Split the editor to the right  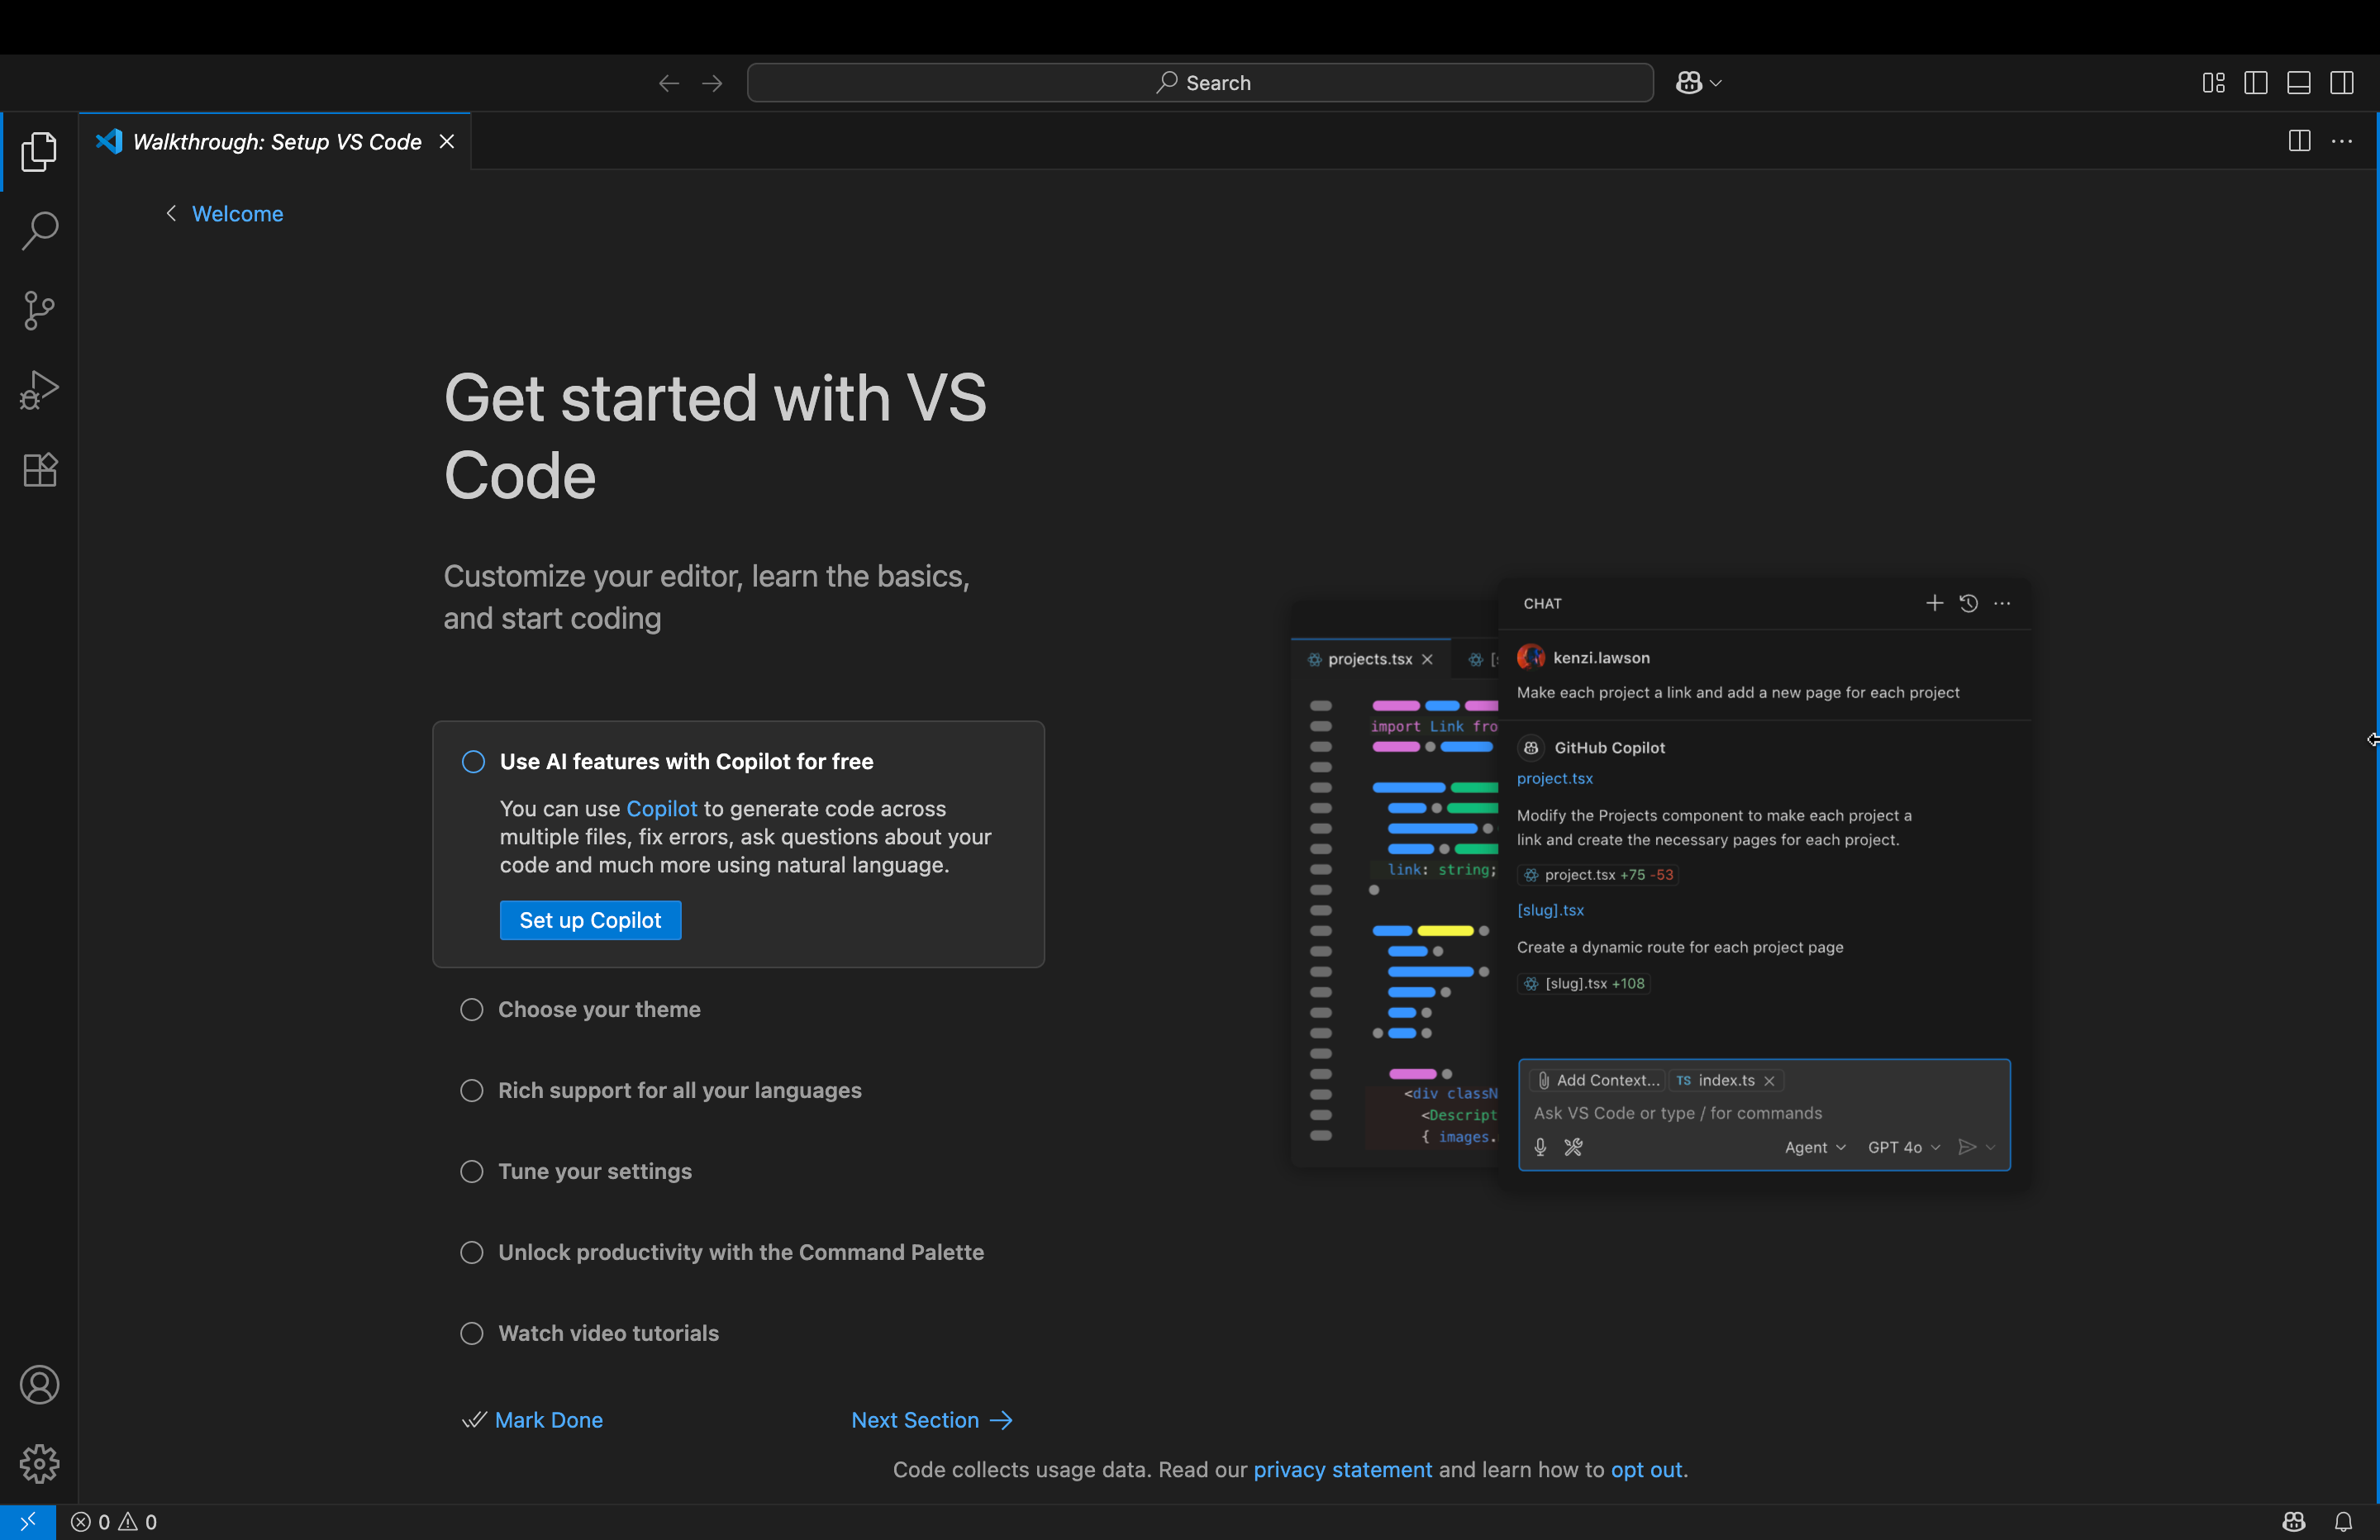2299,141
